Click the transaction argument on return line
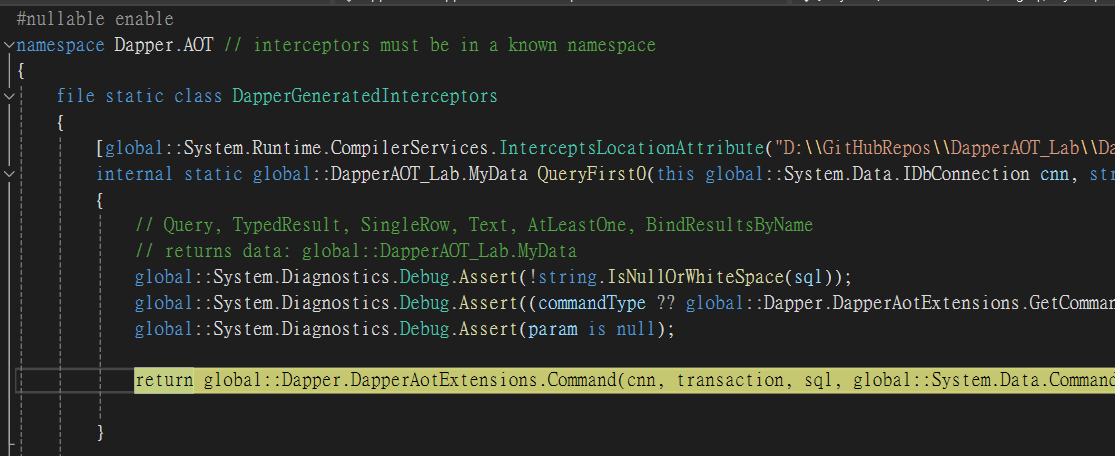 (731, 381)
